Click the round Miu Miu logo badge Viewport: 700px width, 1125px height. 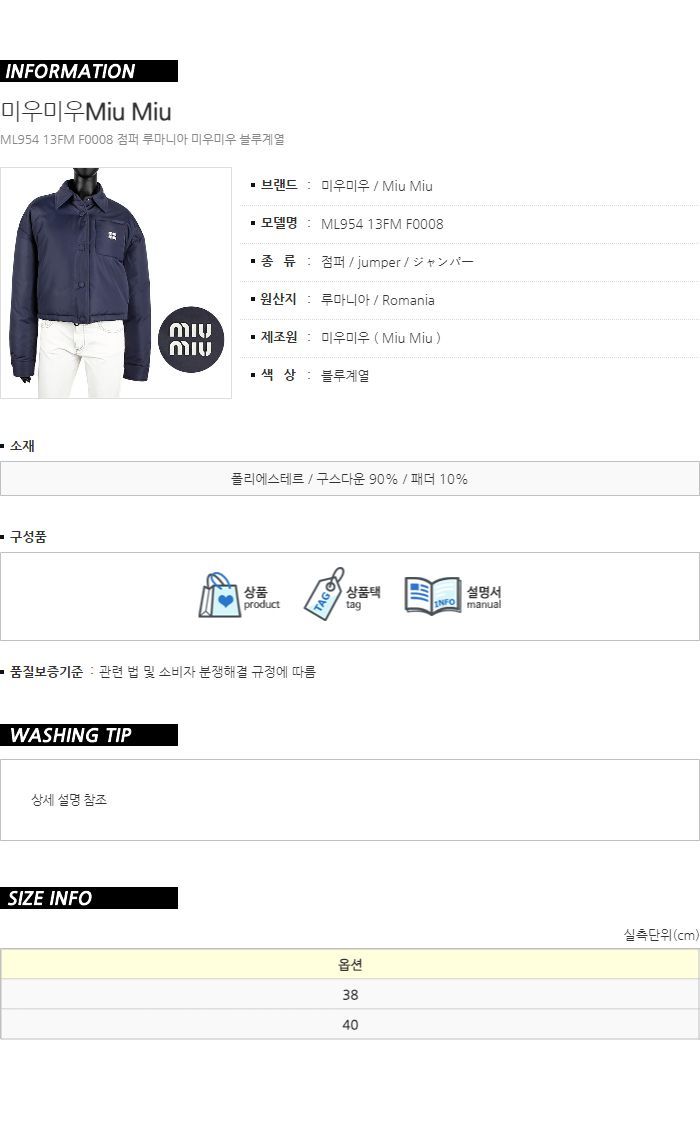point(191,339)
